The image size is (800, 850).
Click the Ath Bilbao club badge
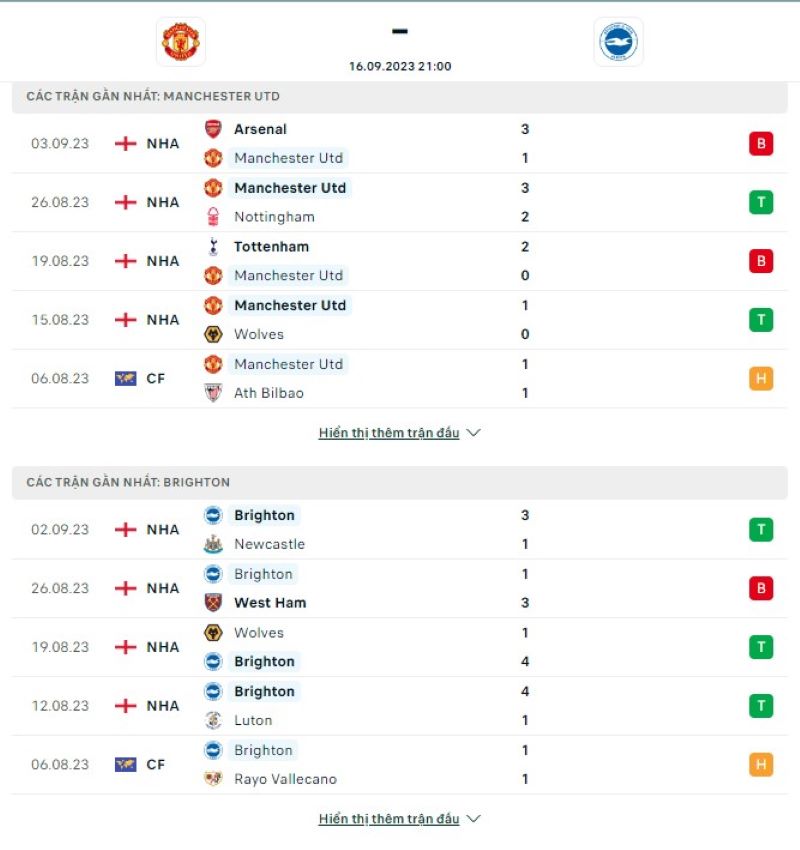(x=213, y=393)
